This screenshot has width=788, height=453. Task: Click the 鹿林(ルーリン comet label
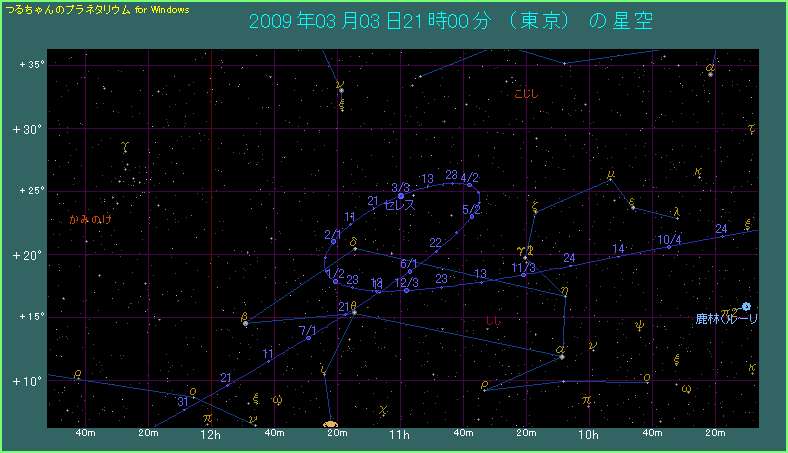tap(726, 319)
